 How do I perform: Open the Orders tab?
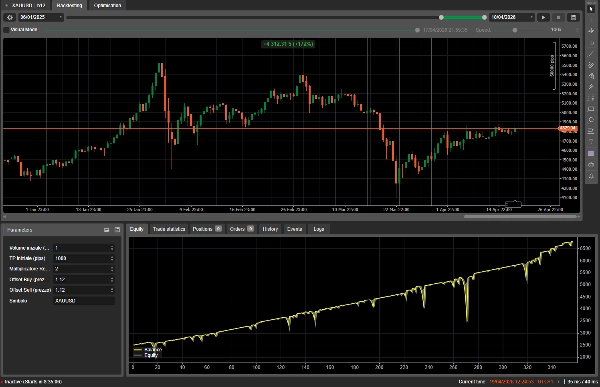[241, 229]
